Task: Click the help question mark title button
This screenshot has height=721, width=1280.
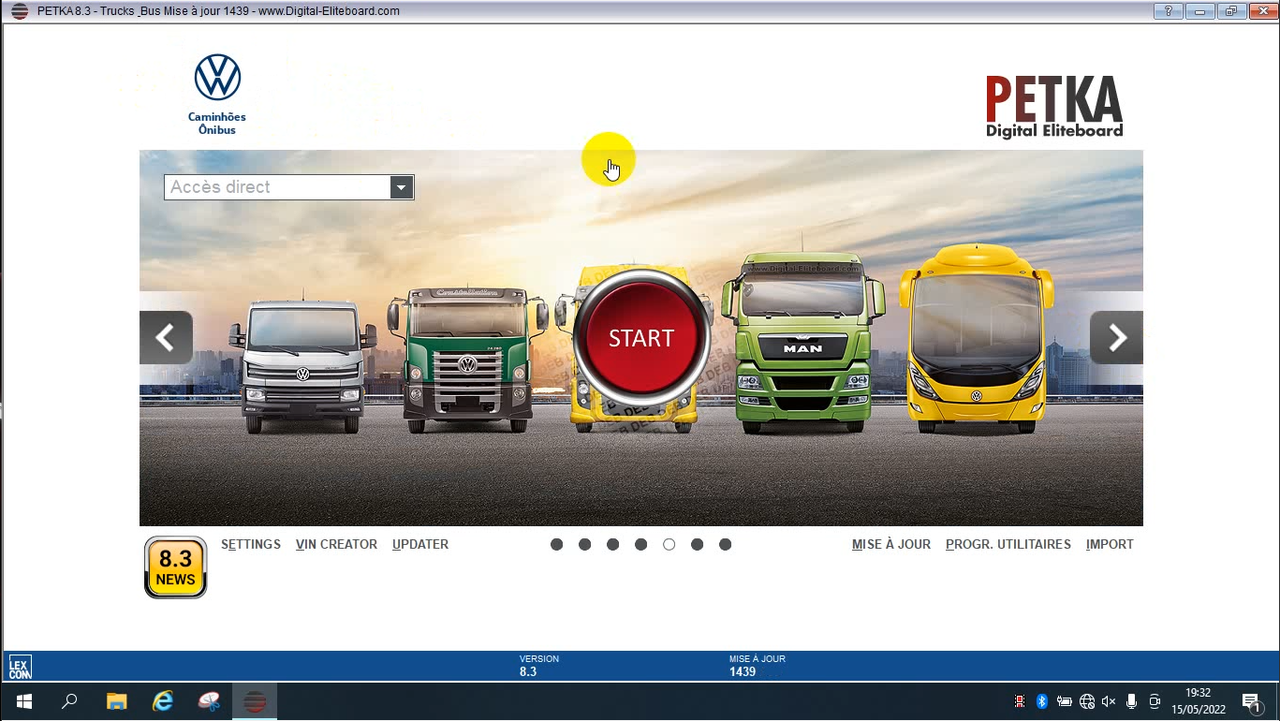Action: coord(1167,11)
